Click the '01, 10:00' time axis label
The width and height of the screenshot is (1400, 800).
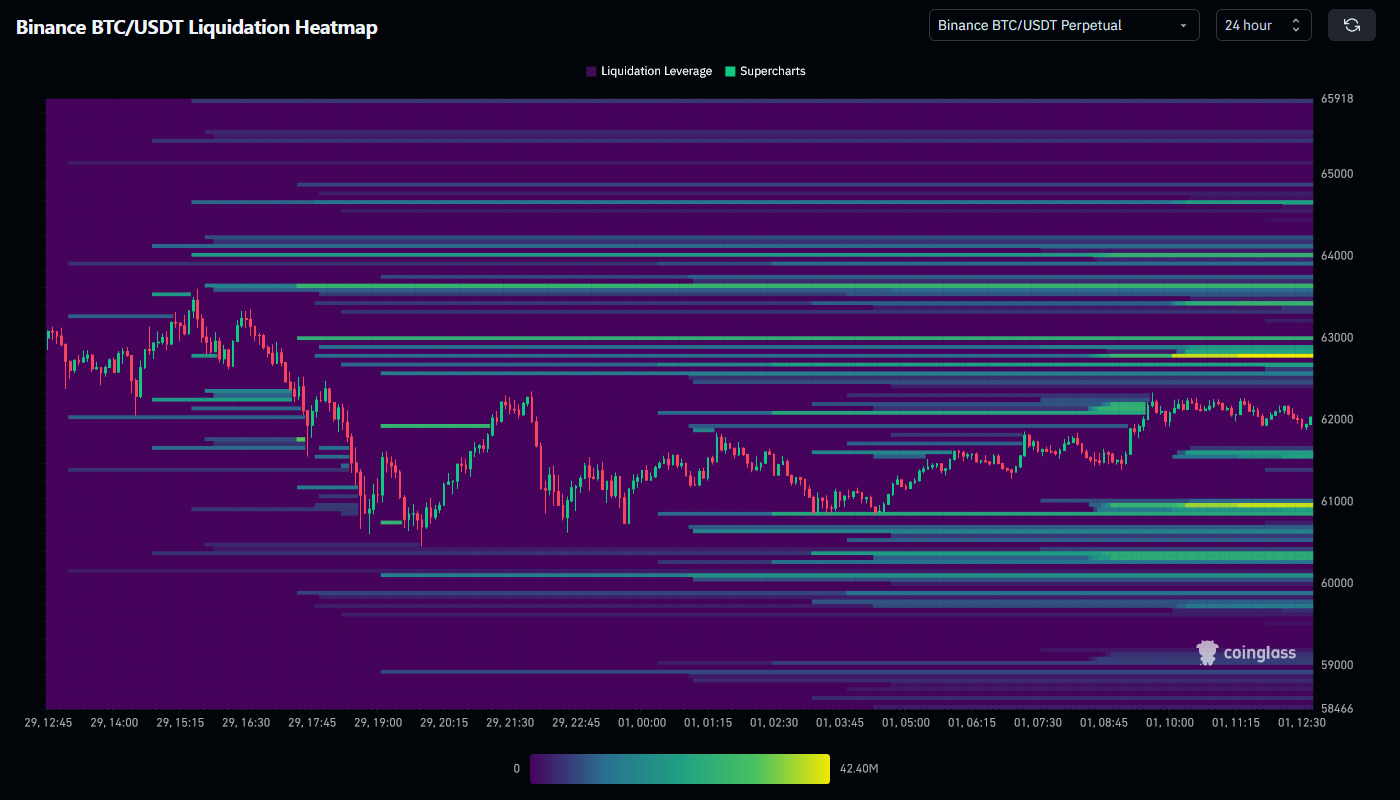1170,722
